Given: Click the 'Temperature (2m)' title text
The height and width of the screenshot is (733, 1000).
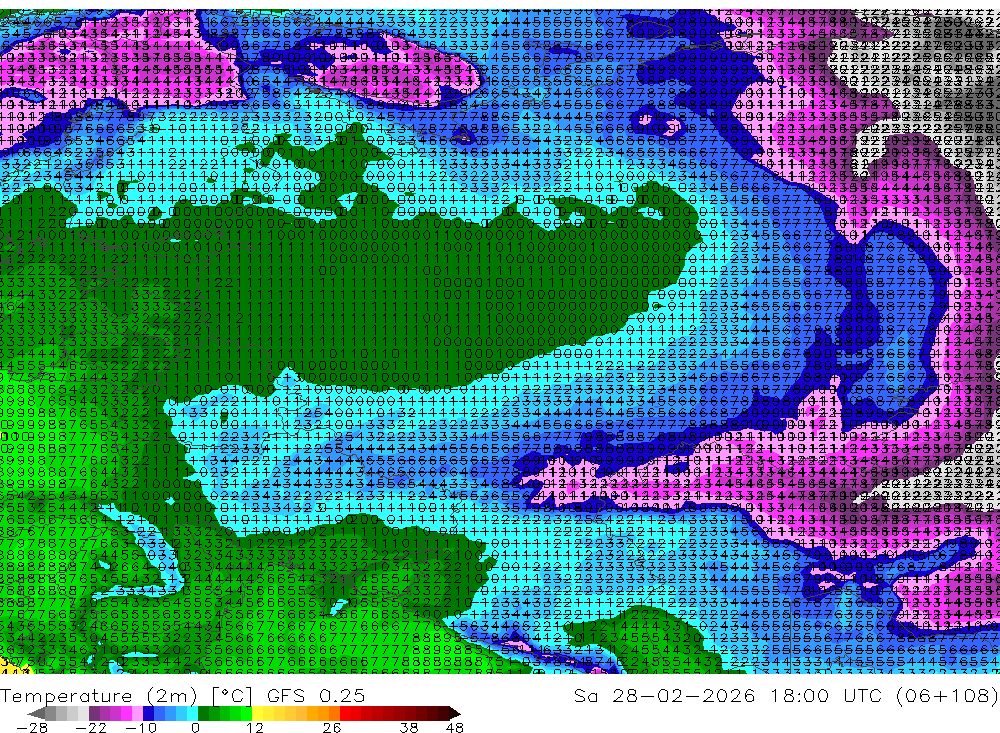Looking at the screenshot, I should pos(99,696).
